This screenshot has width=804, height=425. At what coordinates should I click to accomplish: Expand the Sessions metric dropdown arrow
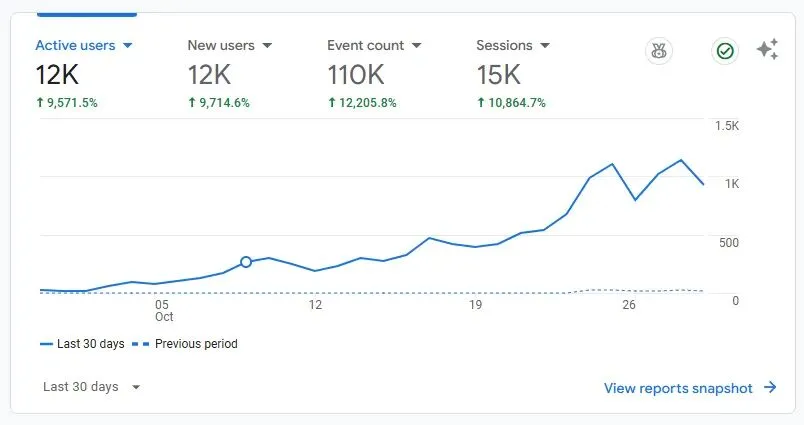click(x=545, y=46)
